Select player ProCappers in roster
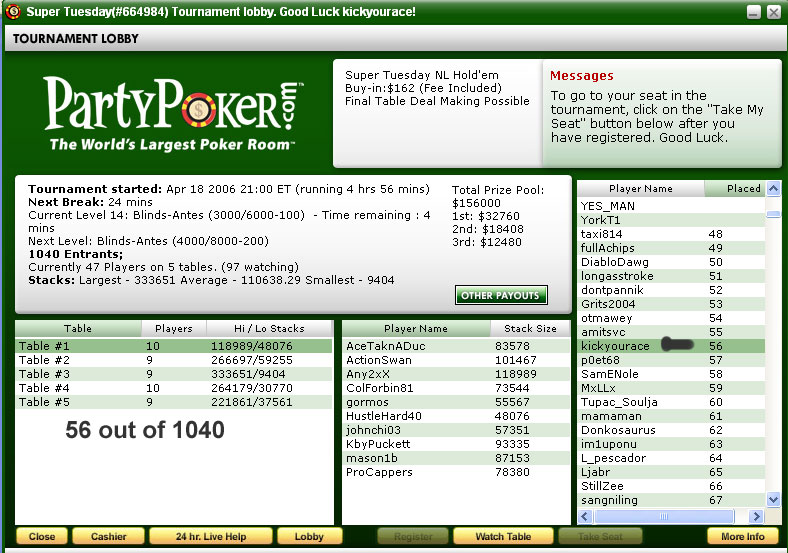788x553 pixels. click(379, 472)
